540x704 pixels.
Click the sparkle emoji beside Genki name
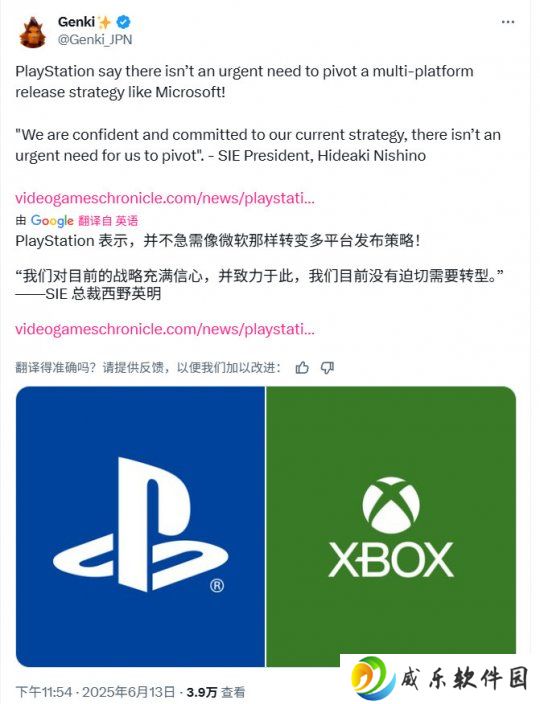click(x=105, y=22)
